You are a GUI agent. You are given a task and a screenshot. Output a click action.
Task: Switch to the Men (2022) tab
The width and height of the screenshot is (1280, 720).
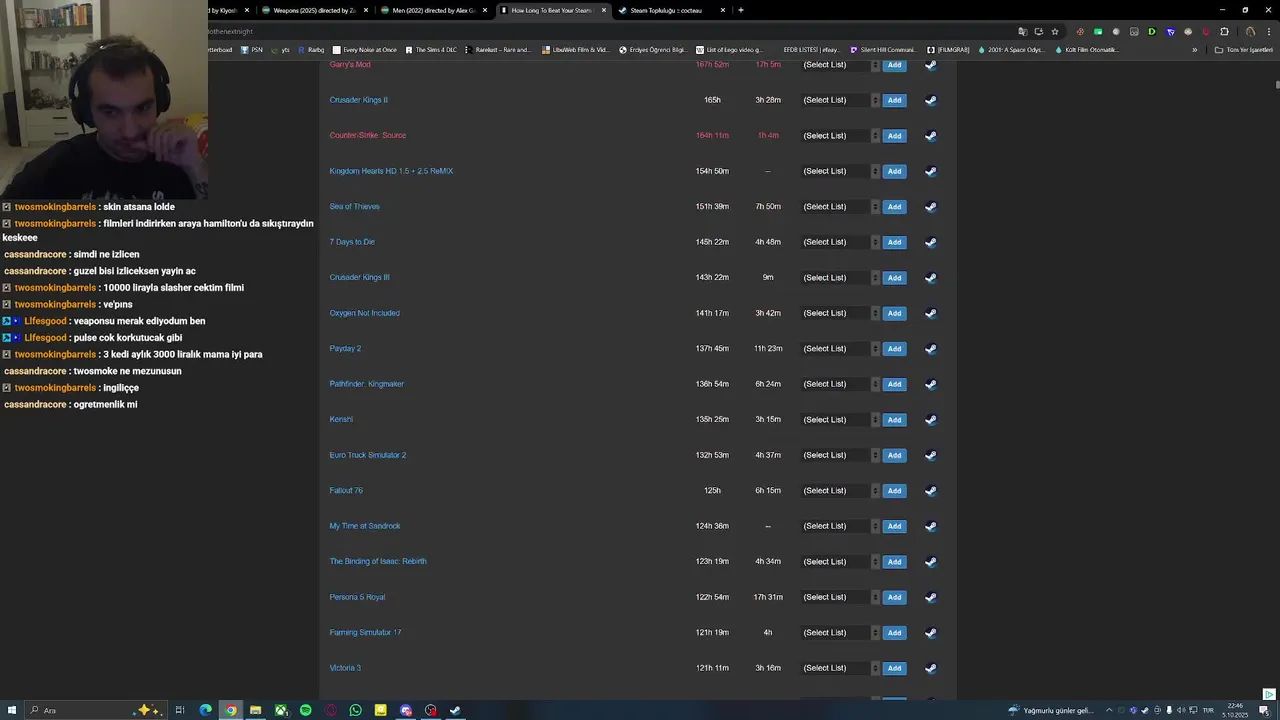(x=432, y=10)
